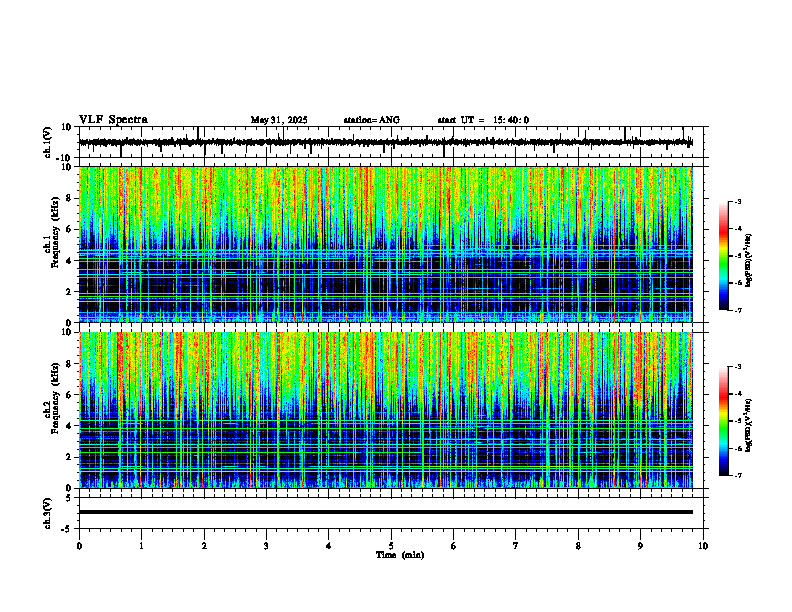The width and height of the screenshot is (792, 612).
Task: Click the "-3" label on ch.2 colorbar
Action: tap(738, 367)
